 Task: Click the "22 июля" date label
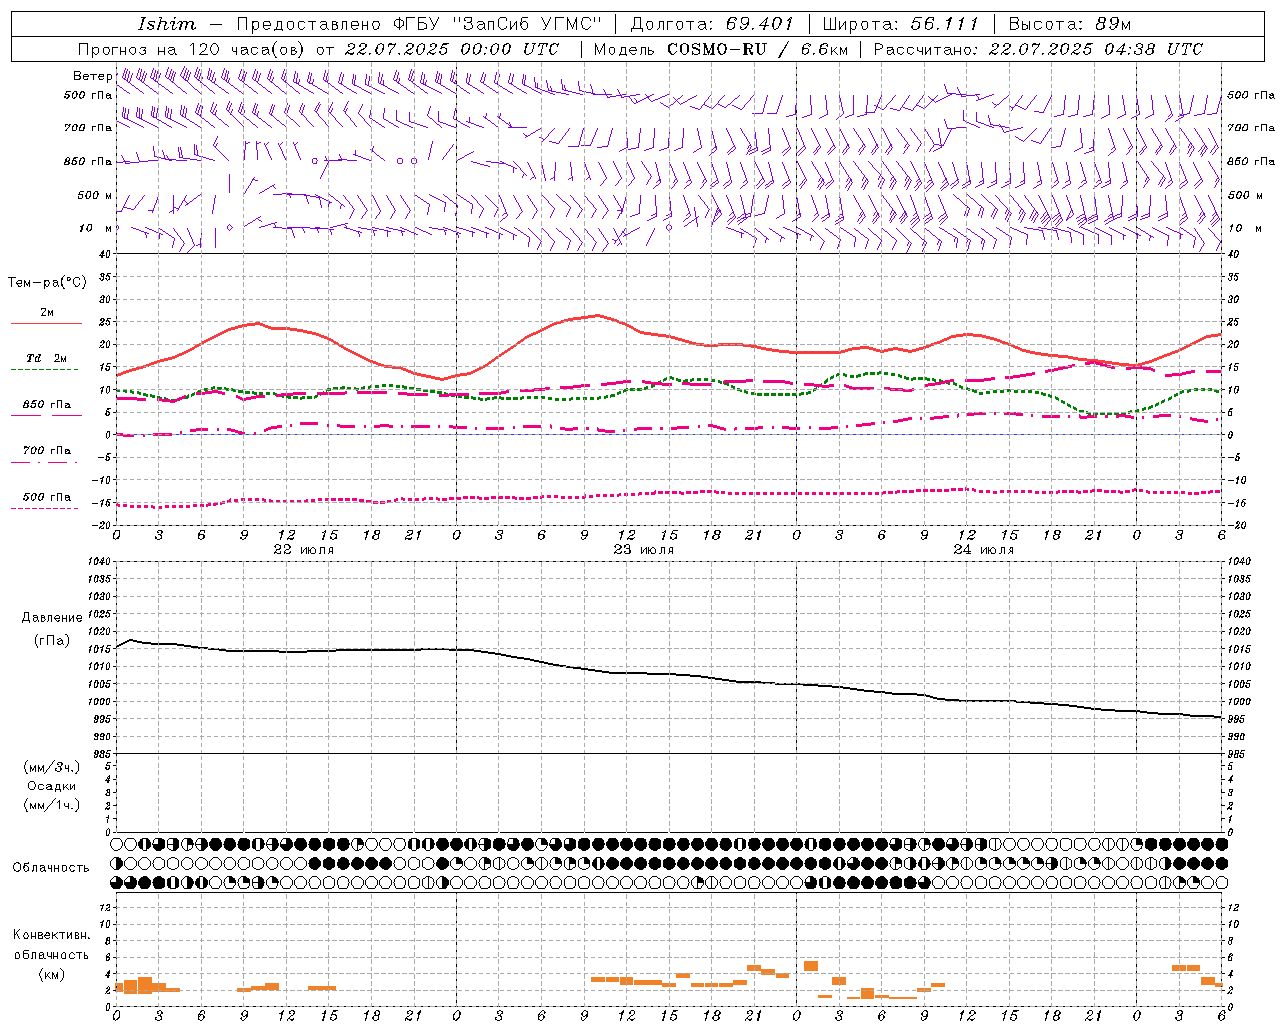tap(304, 549)
